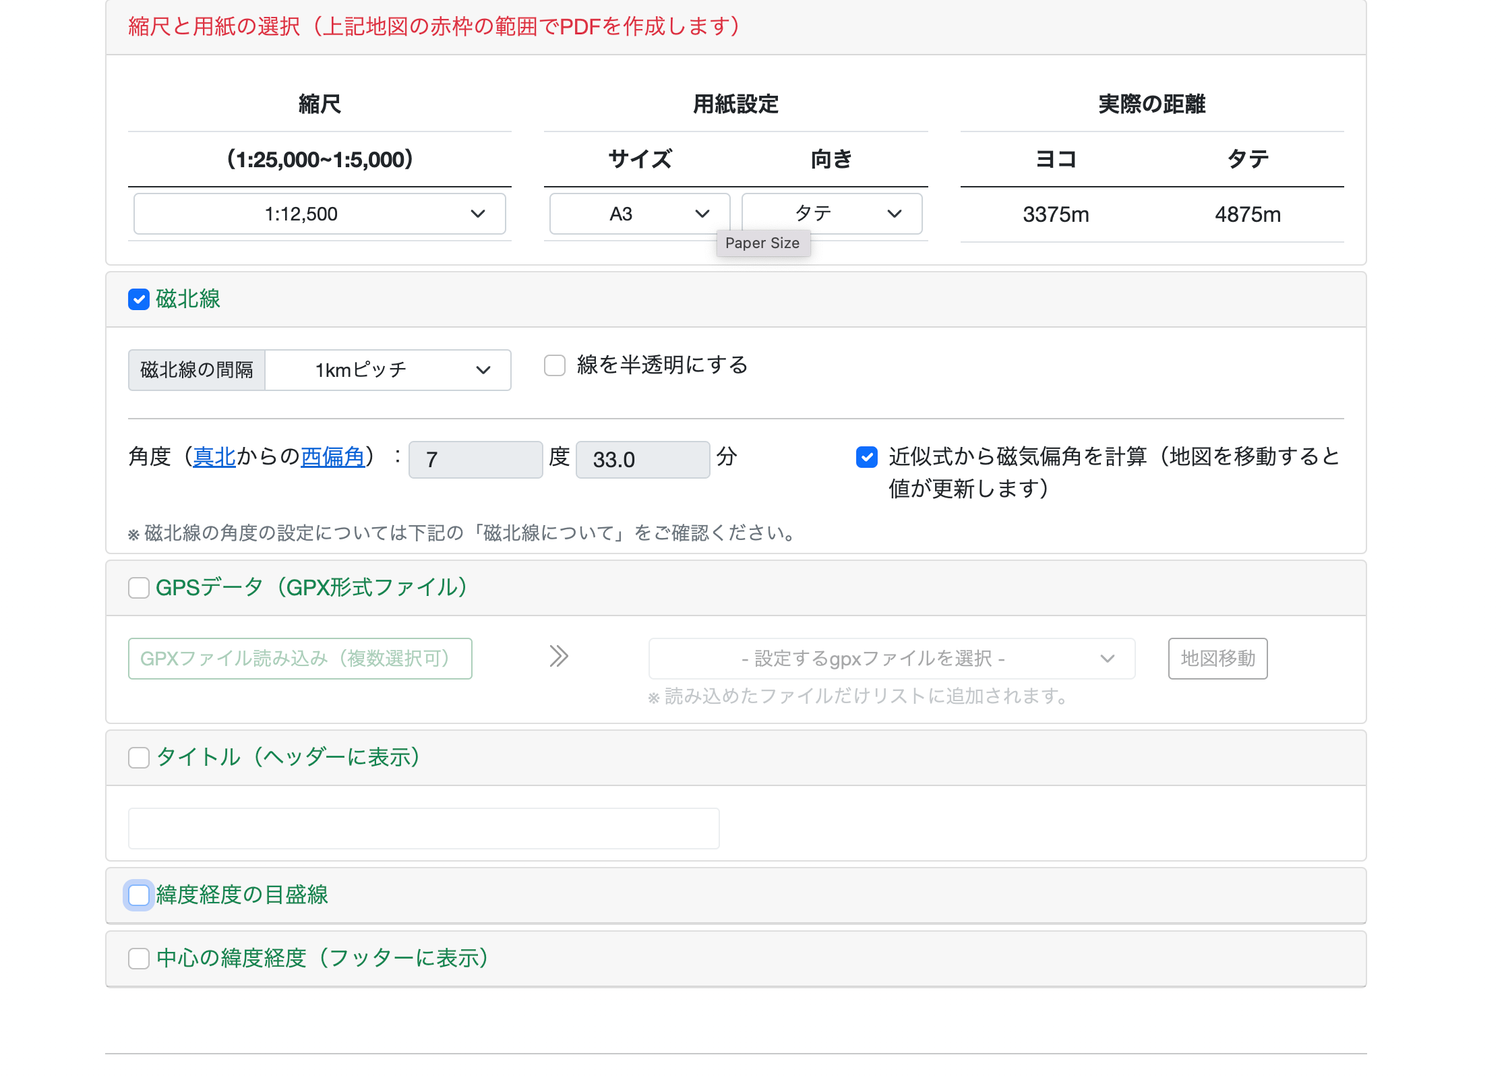Enable the GPSデータ checkbox
The width and height of the screenshot is (1506, 1080).
(139, 588)
